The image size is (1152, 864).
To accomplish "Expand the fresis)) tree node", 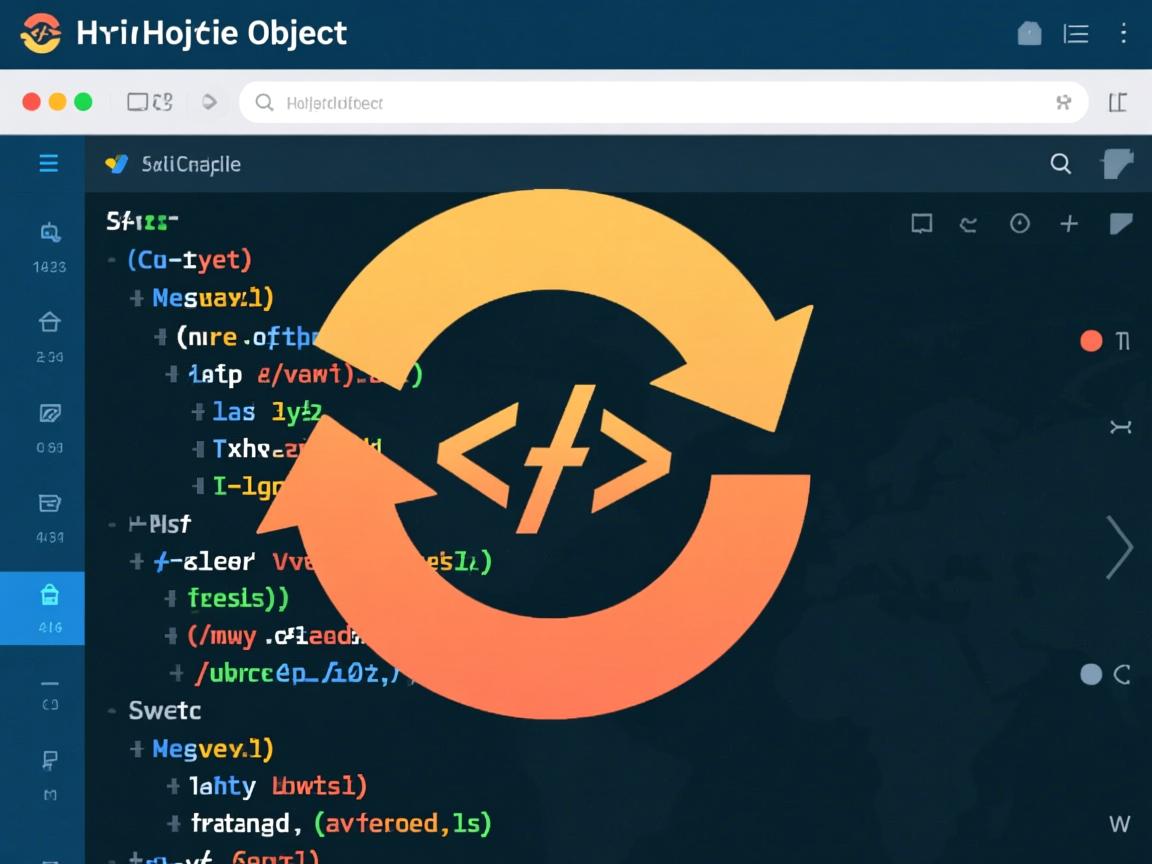I will pos(170,598).
